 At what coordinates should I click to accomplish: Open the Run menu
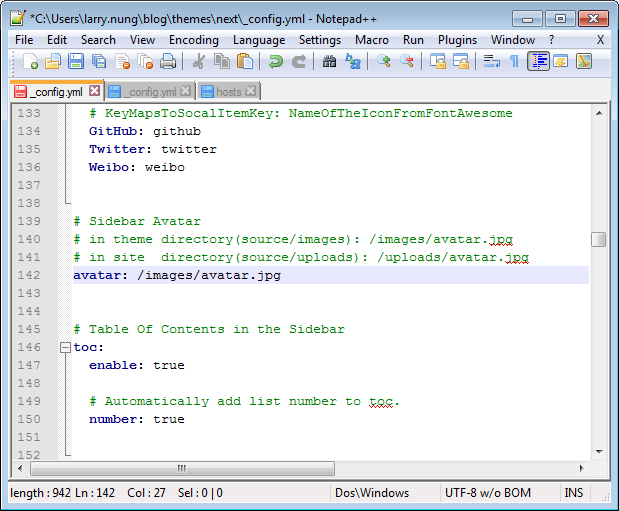point(413,40)
